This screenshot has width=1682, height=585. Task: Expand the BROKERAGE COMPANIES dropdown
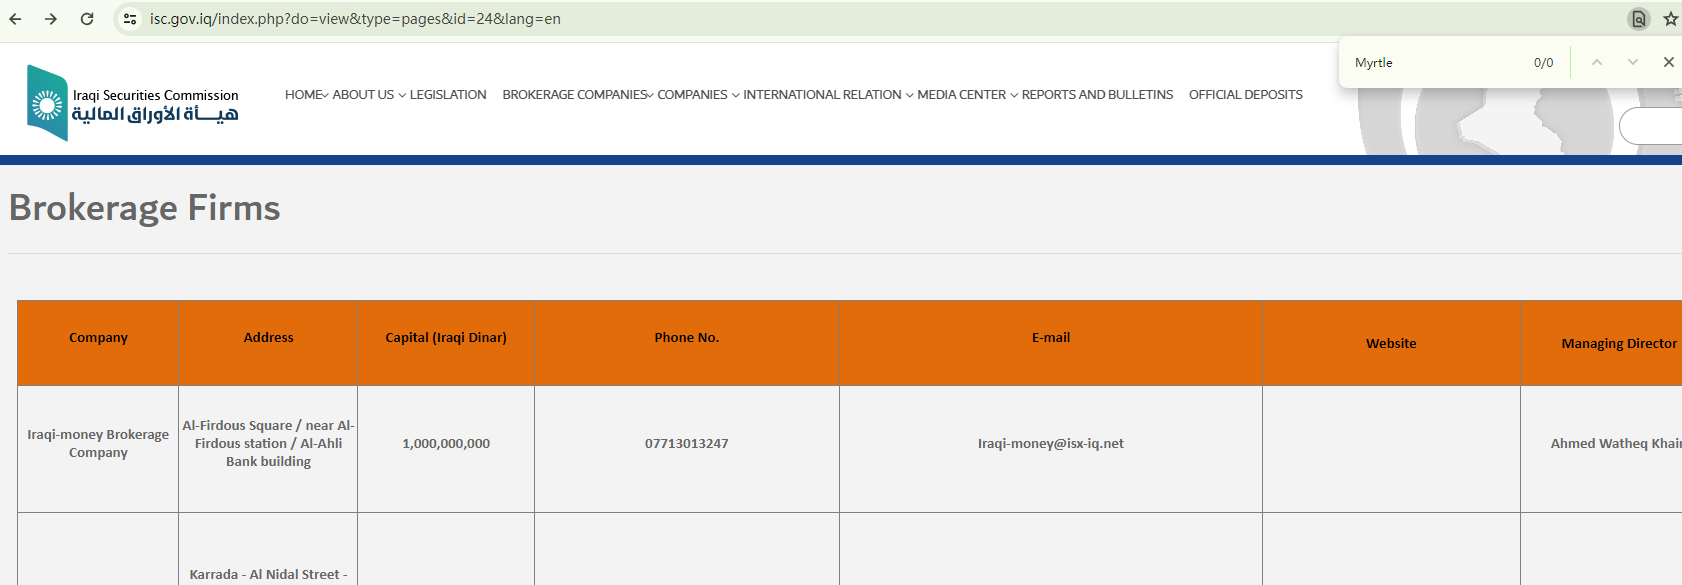[x=578, y=95]
